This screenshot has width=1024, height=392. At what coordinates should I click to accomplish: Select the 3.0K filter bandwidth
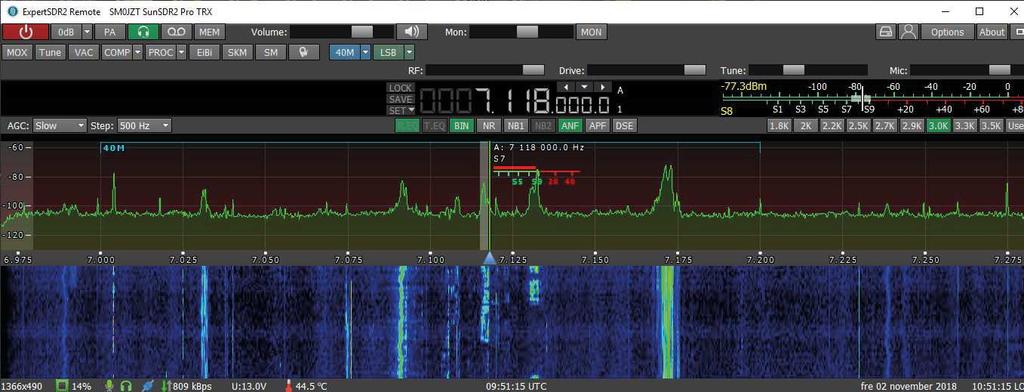938,125
